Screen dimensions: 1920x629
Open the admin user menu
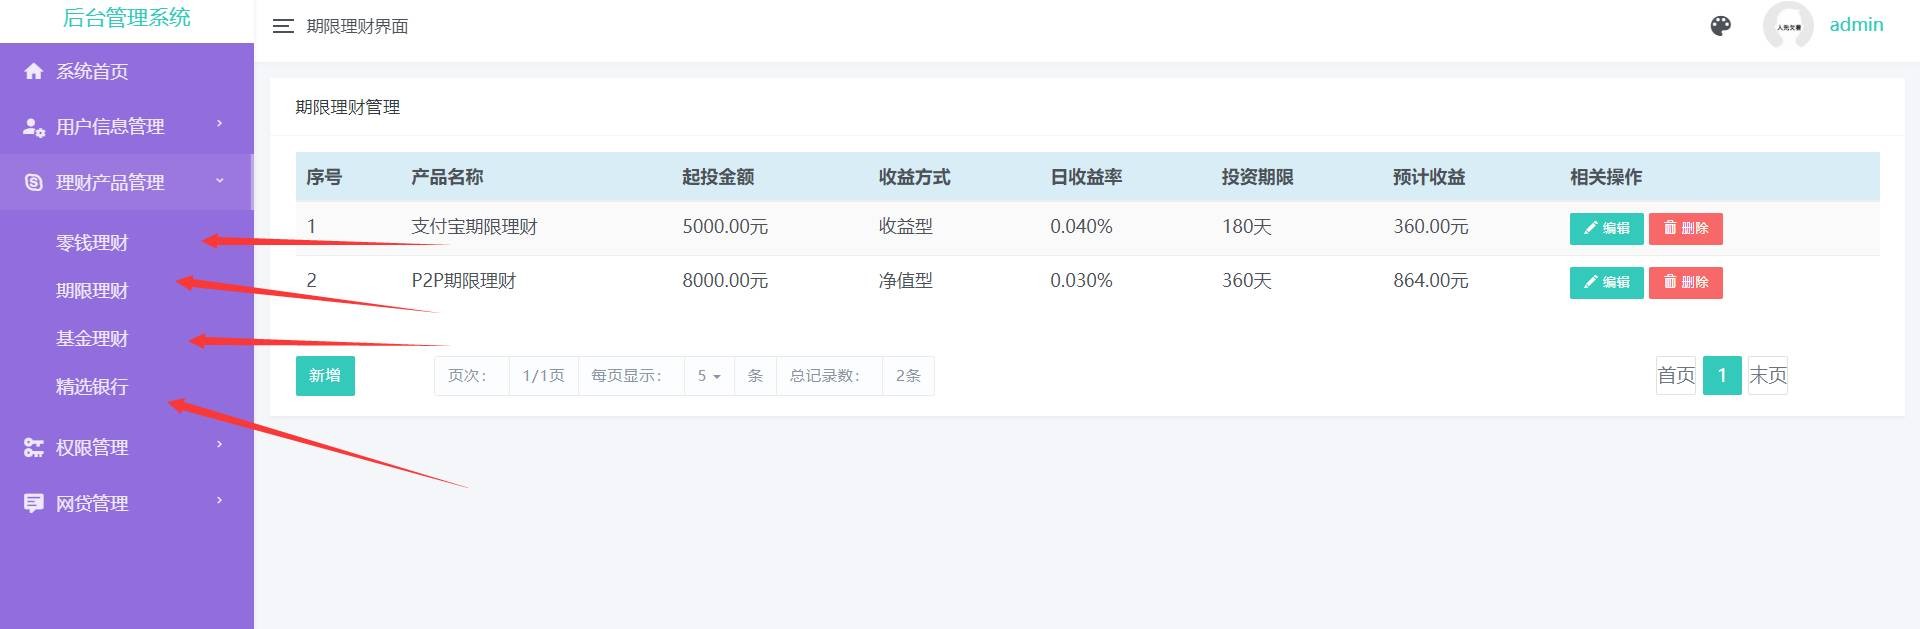pyautogui.click(x=1856, y=25)
